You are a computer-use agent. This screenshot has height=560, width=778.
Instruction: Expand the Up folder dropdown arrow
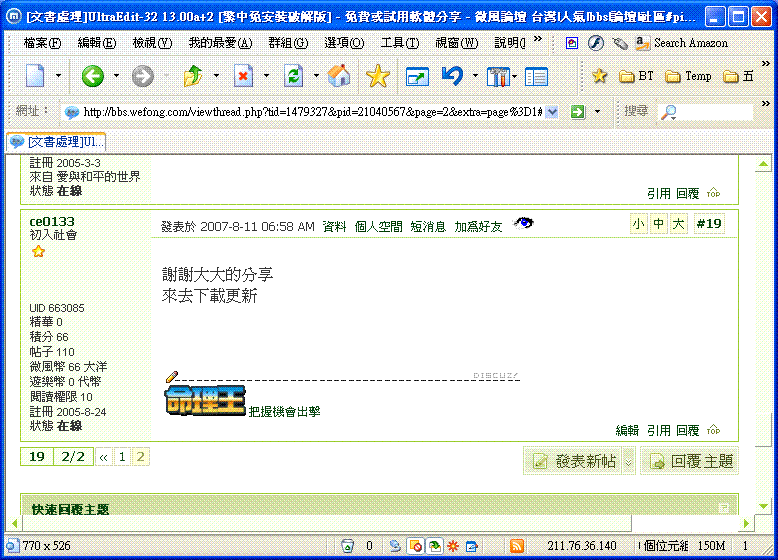[216, 76]
